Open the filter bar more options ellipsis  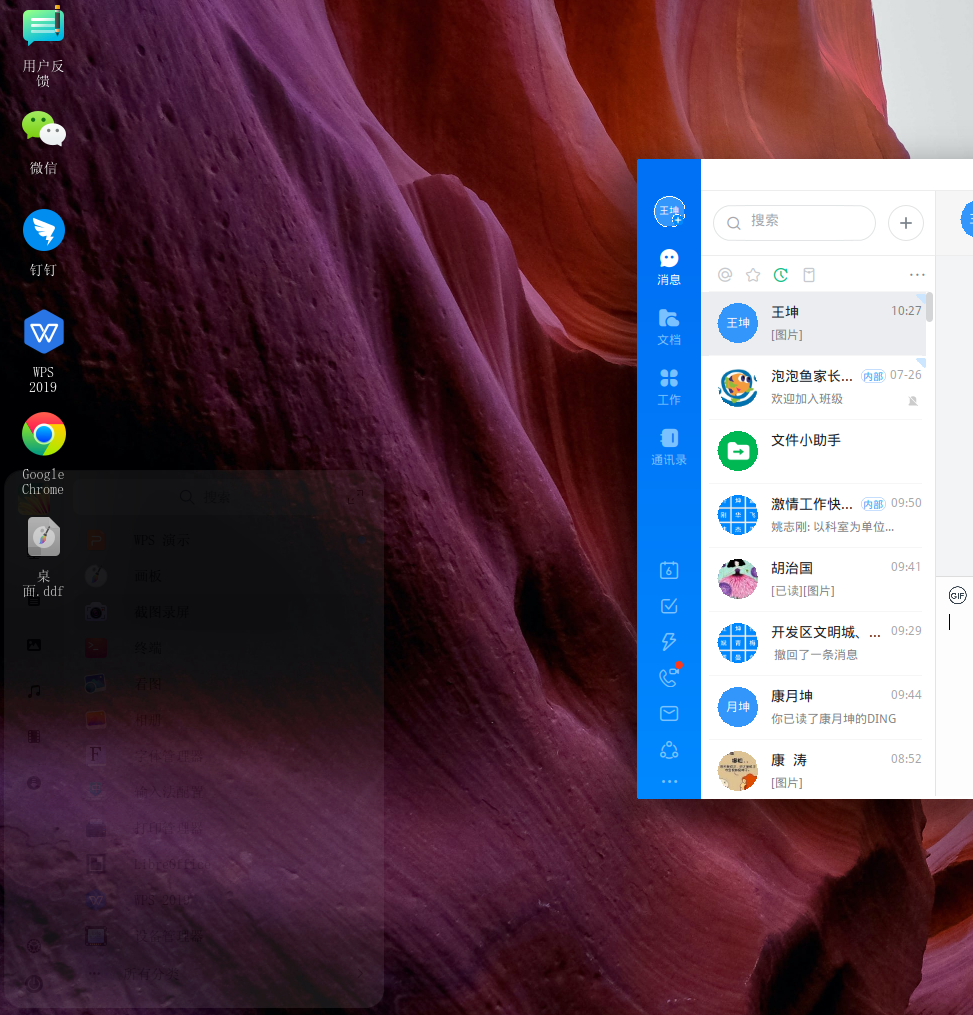pyautogui.click(x=917, y=275)
